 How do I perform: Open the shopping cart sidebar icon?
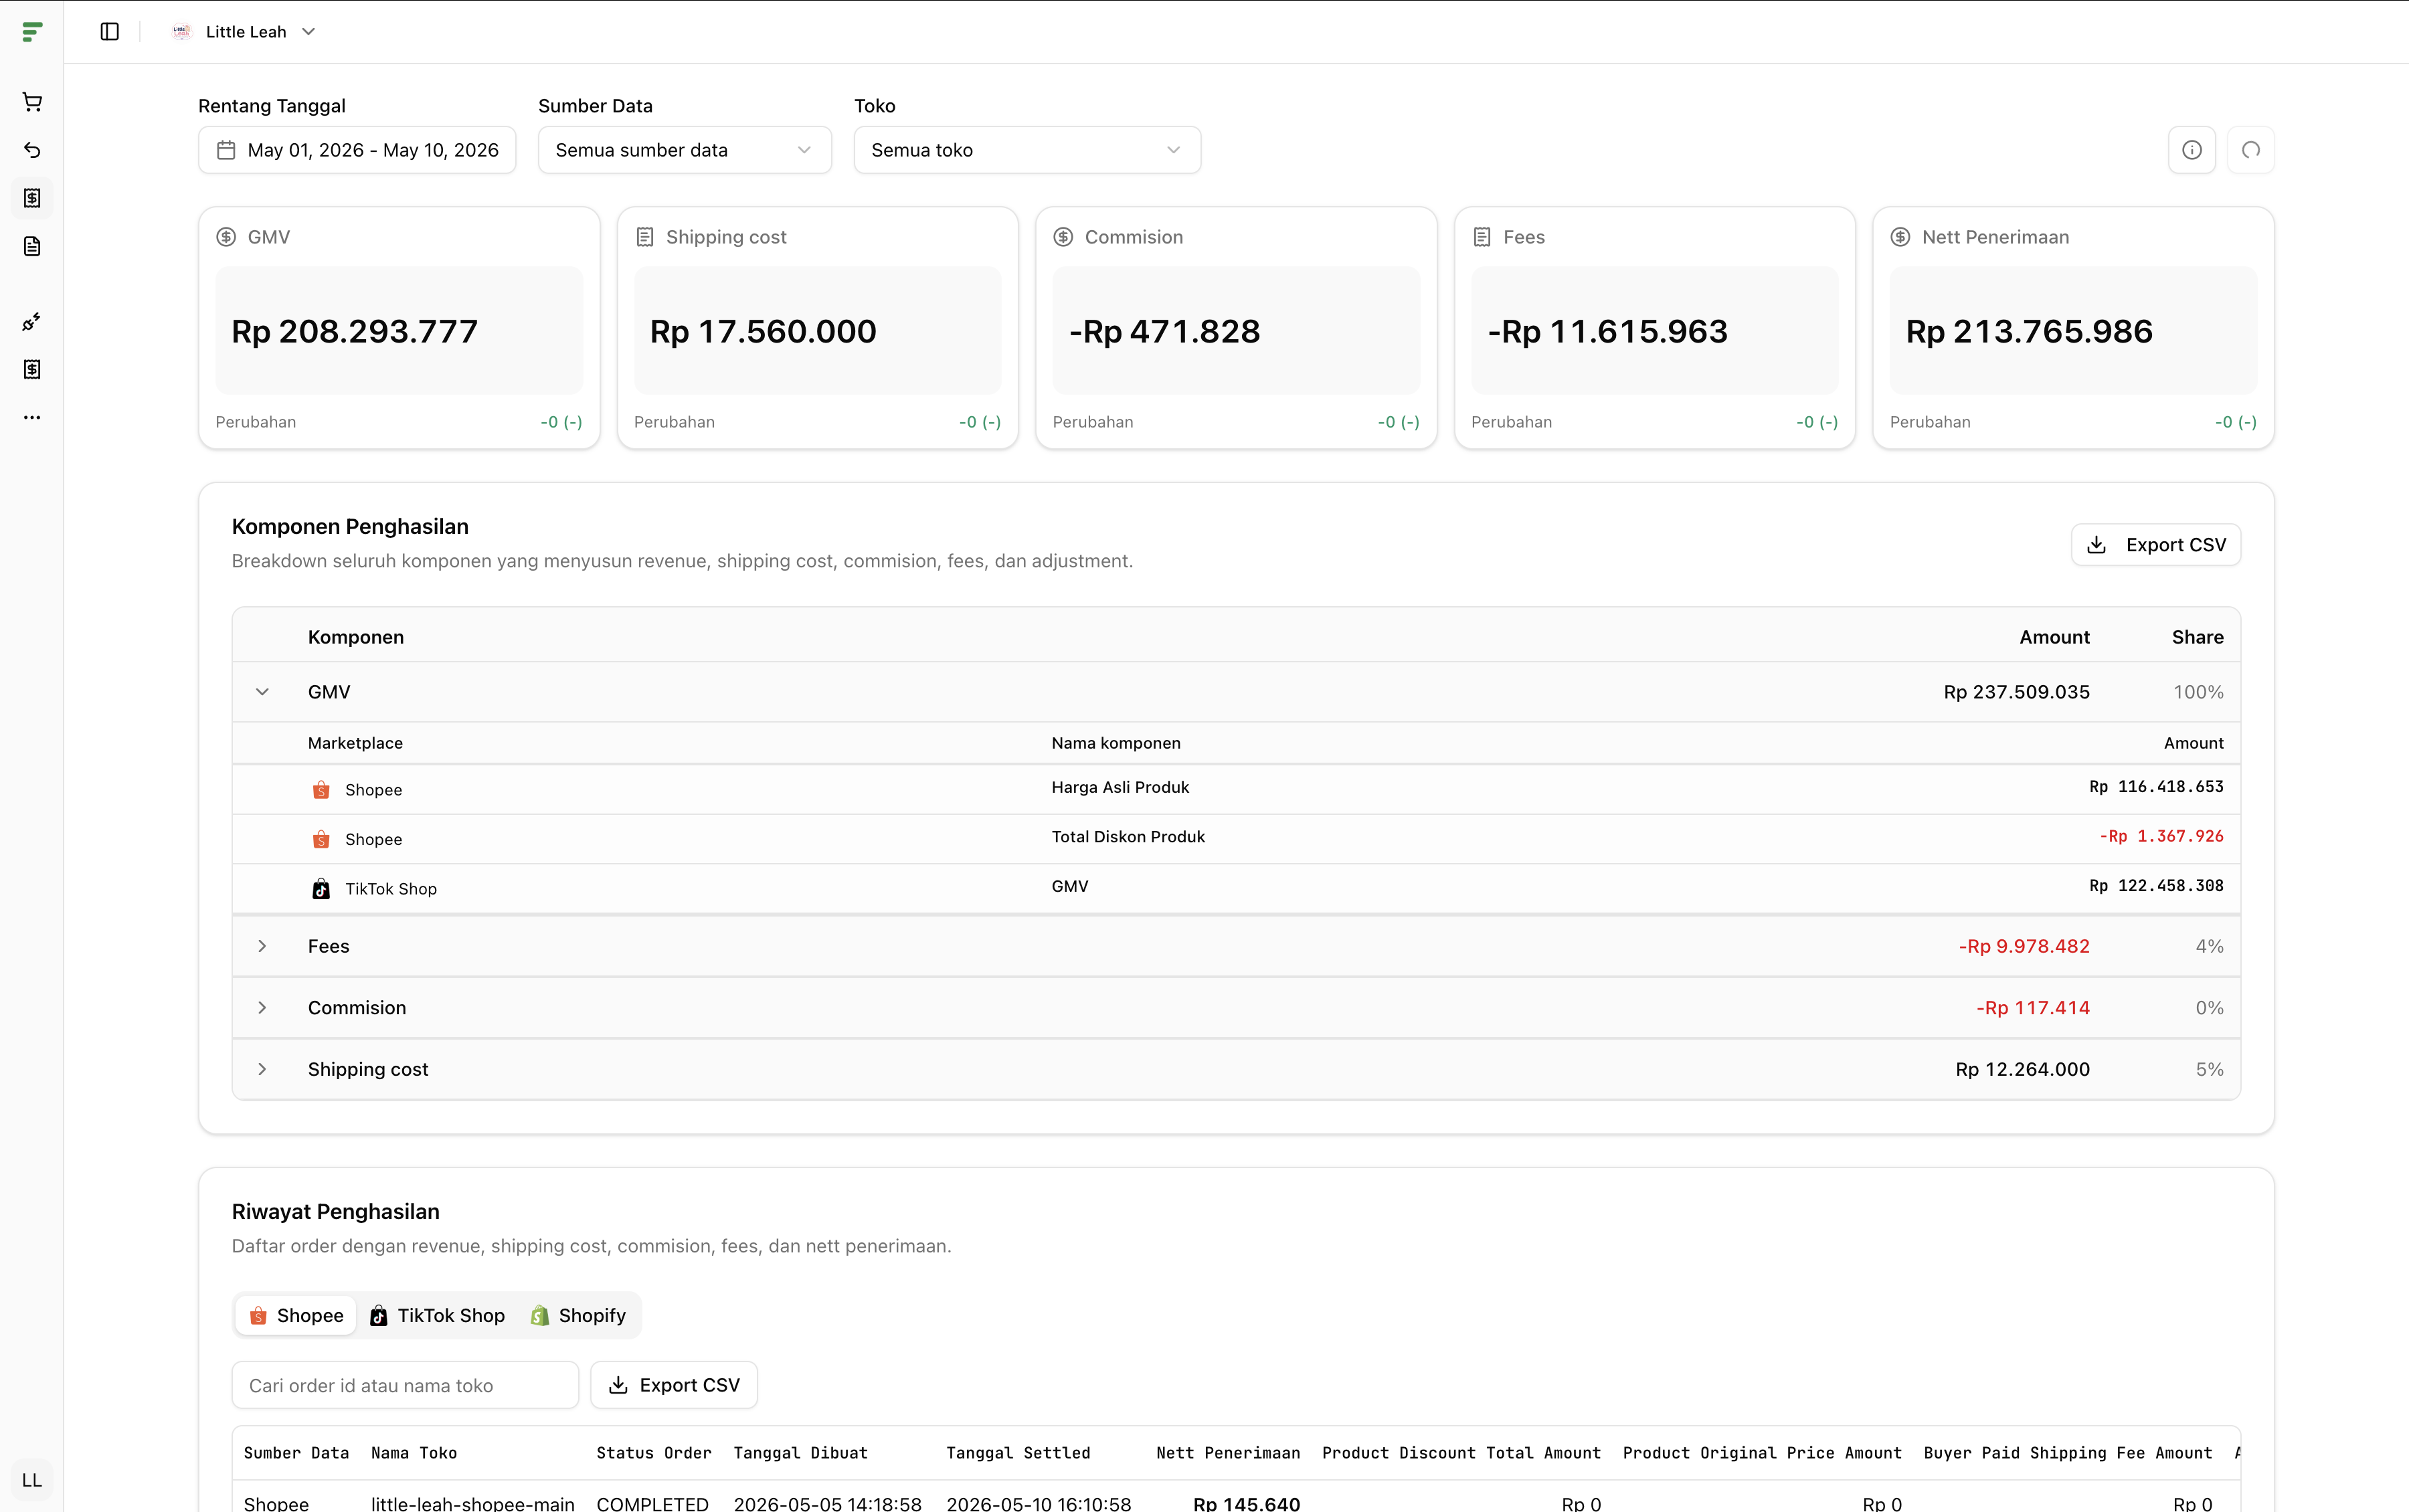click(x=32, y=102)
